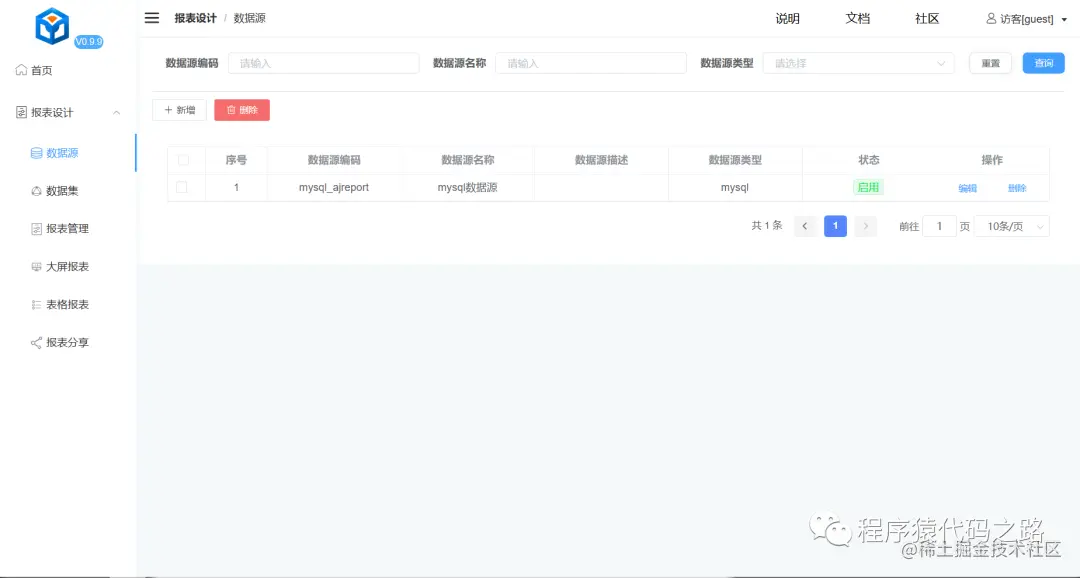Click the 报表设计 menu icon
Image resolution: width=1080 pixels, height=578 pixels.
click(x=21, y=112)
